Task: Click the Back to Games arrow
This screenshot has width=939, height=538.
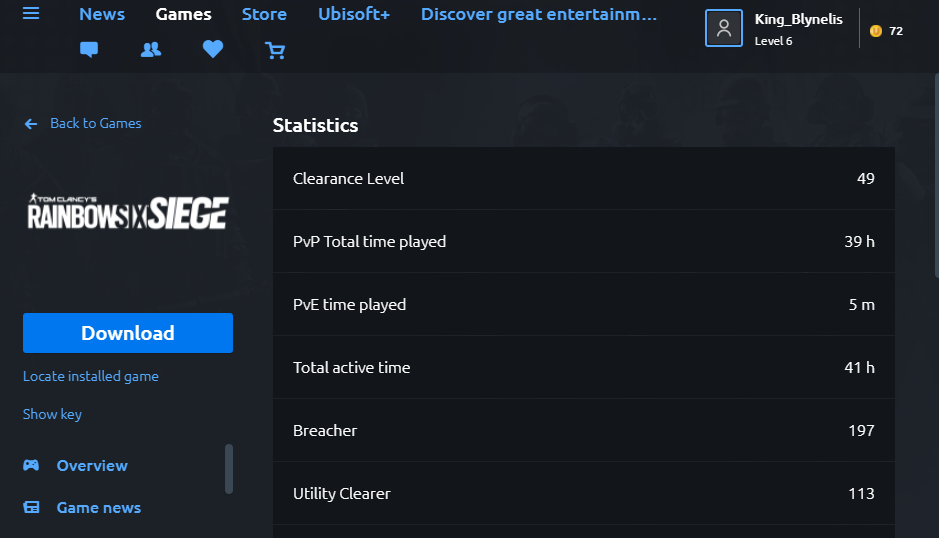Action: pos(31,124)
